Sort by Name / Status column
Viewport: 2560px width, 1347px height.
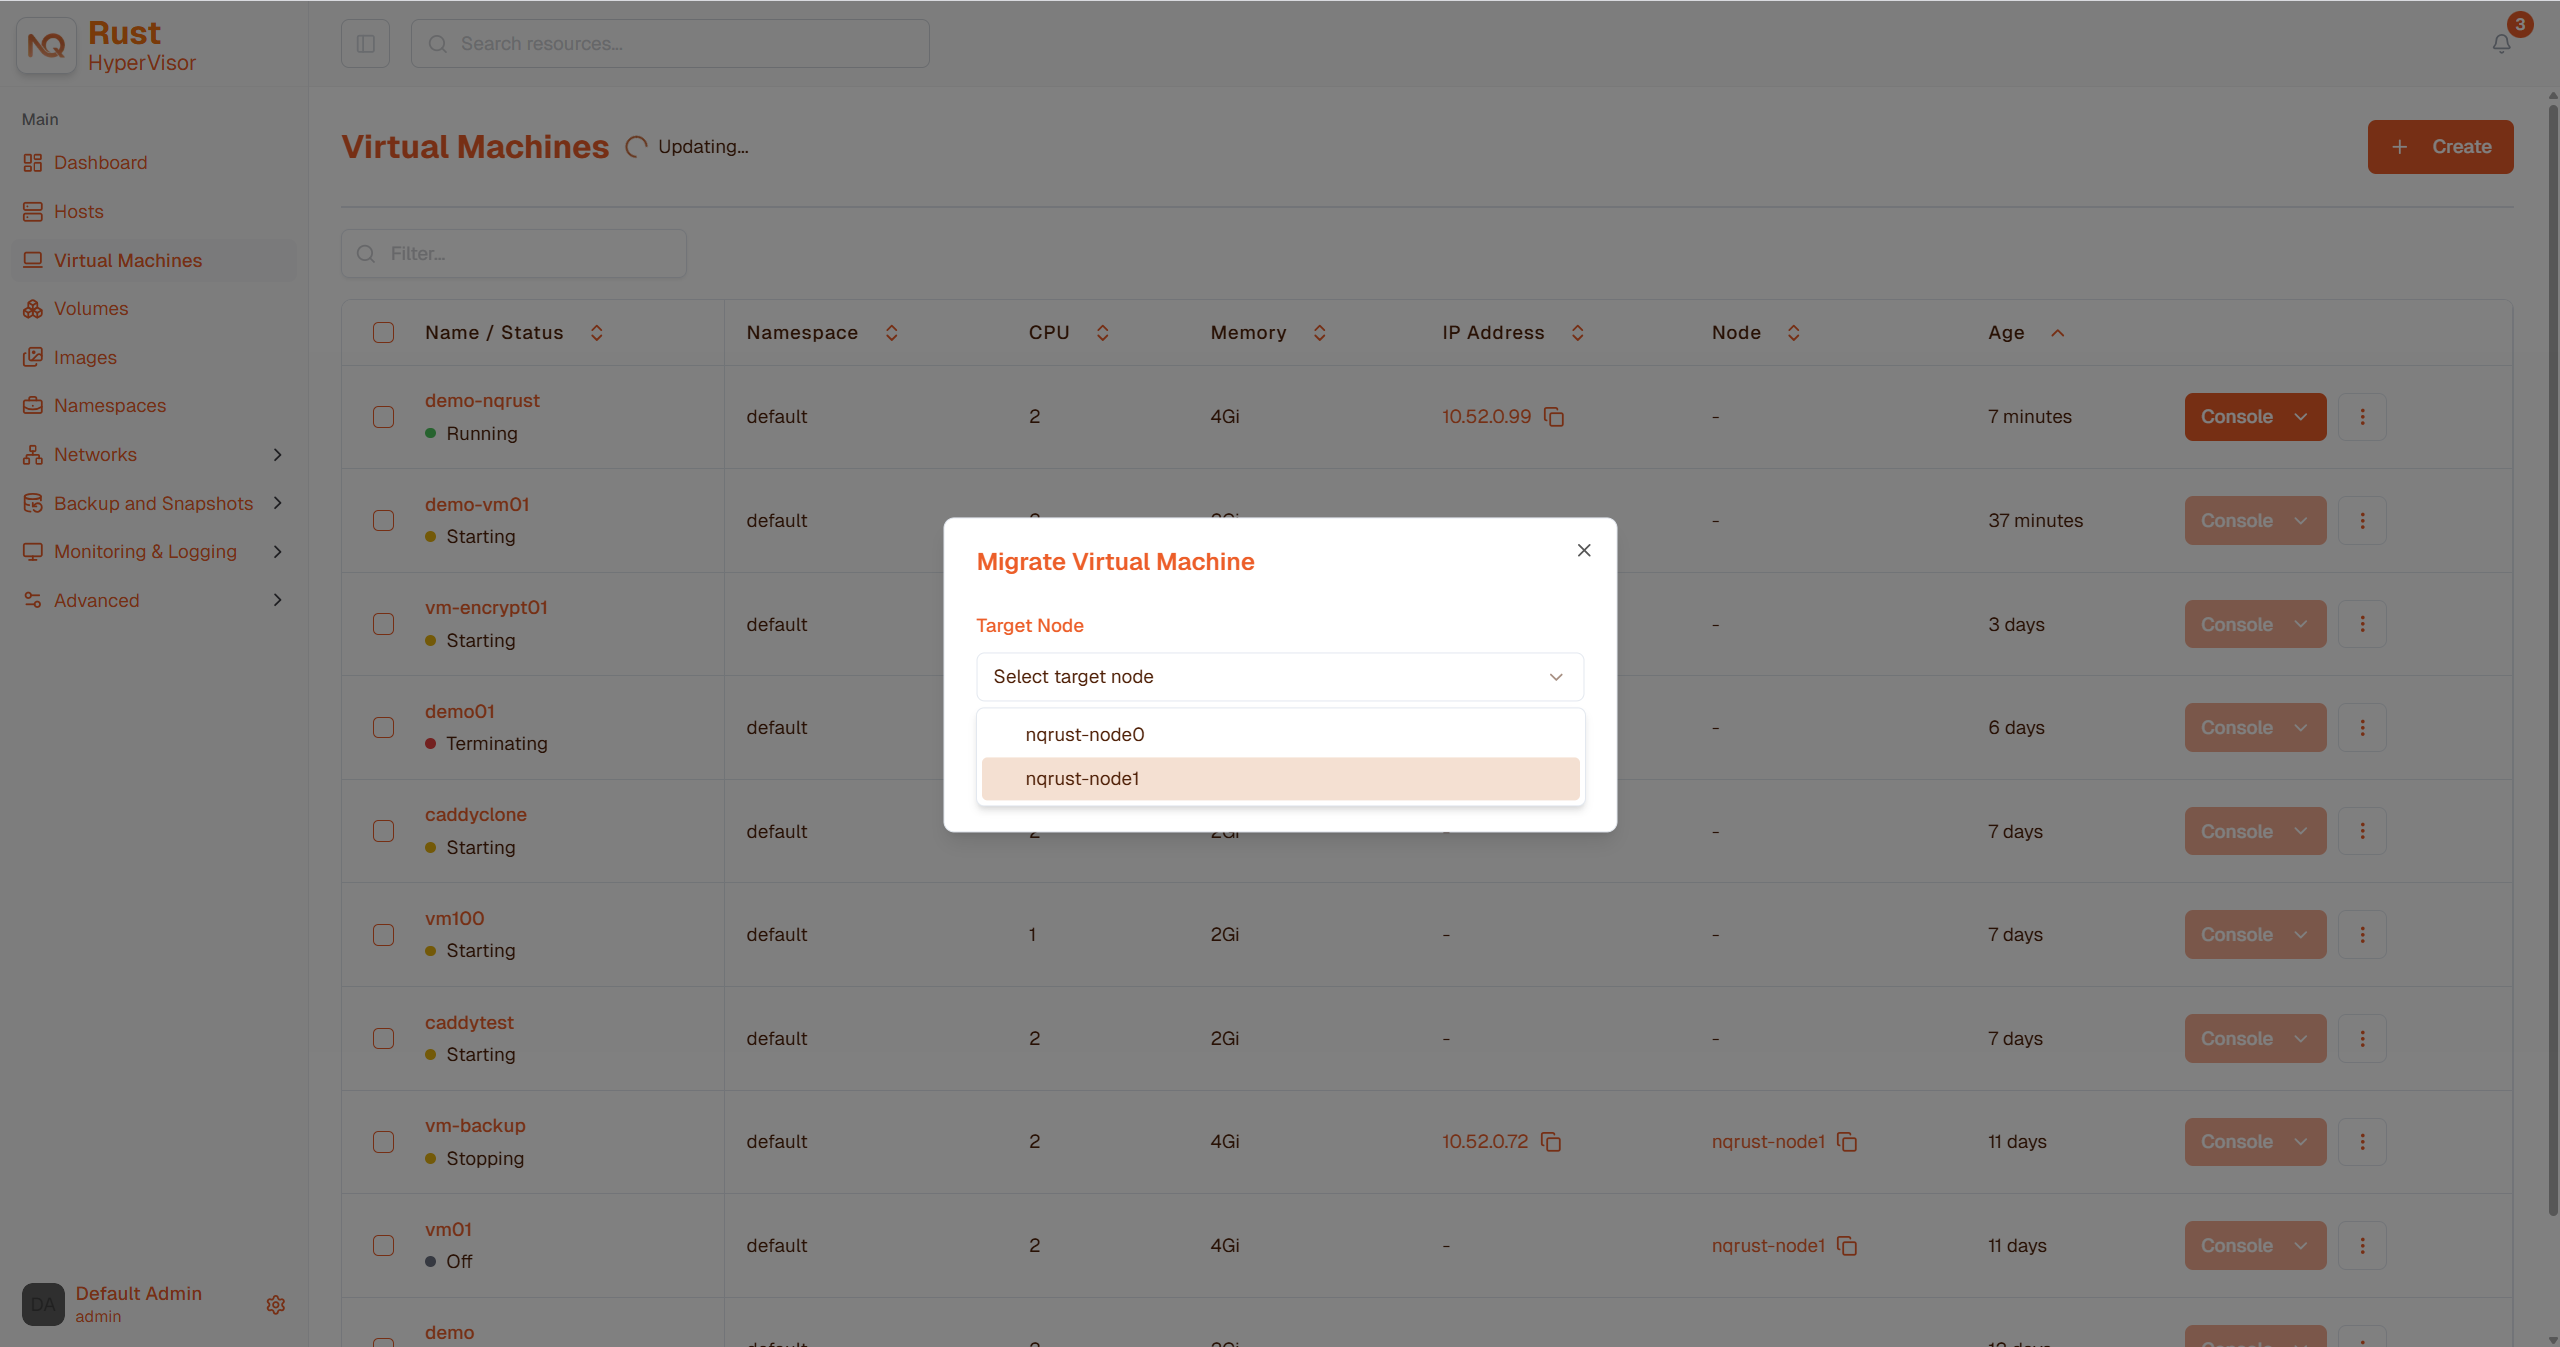coord(596,333)
